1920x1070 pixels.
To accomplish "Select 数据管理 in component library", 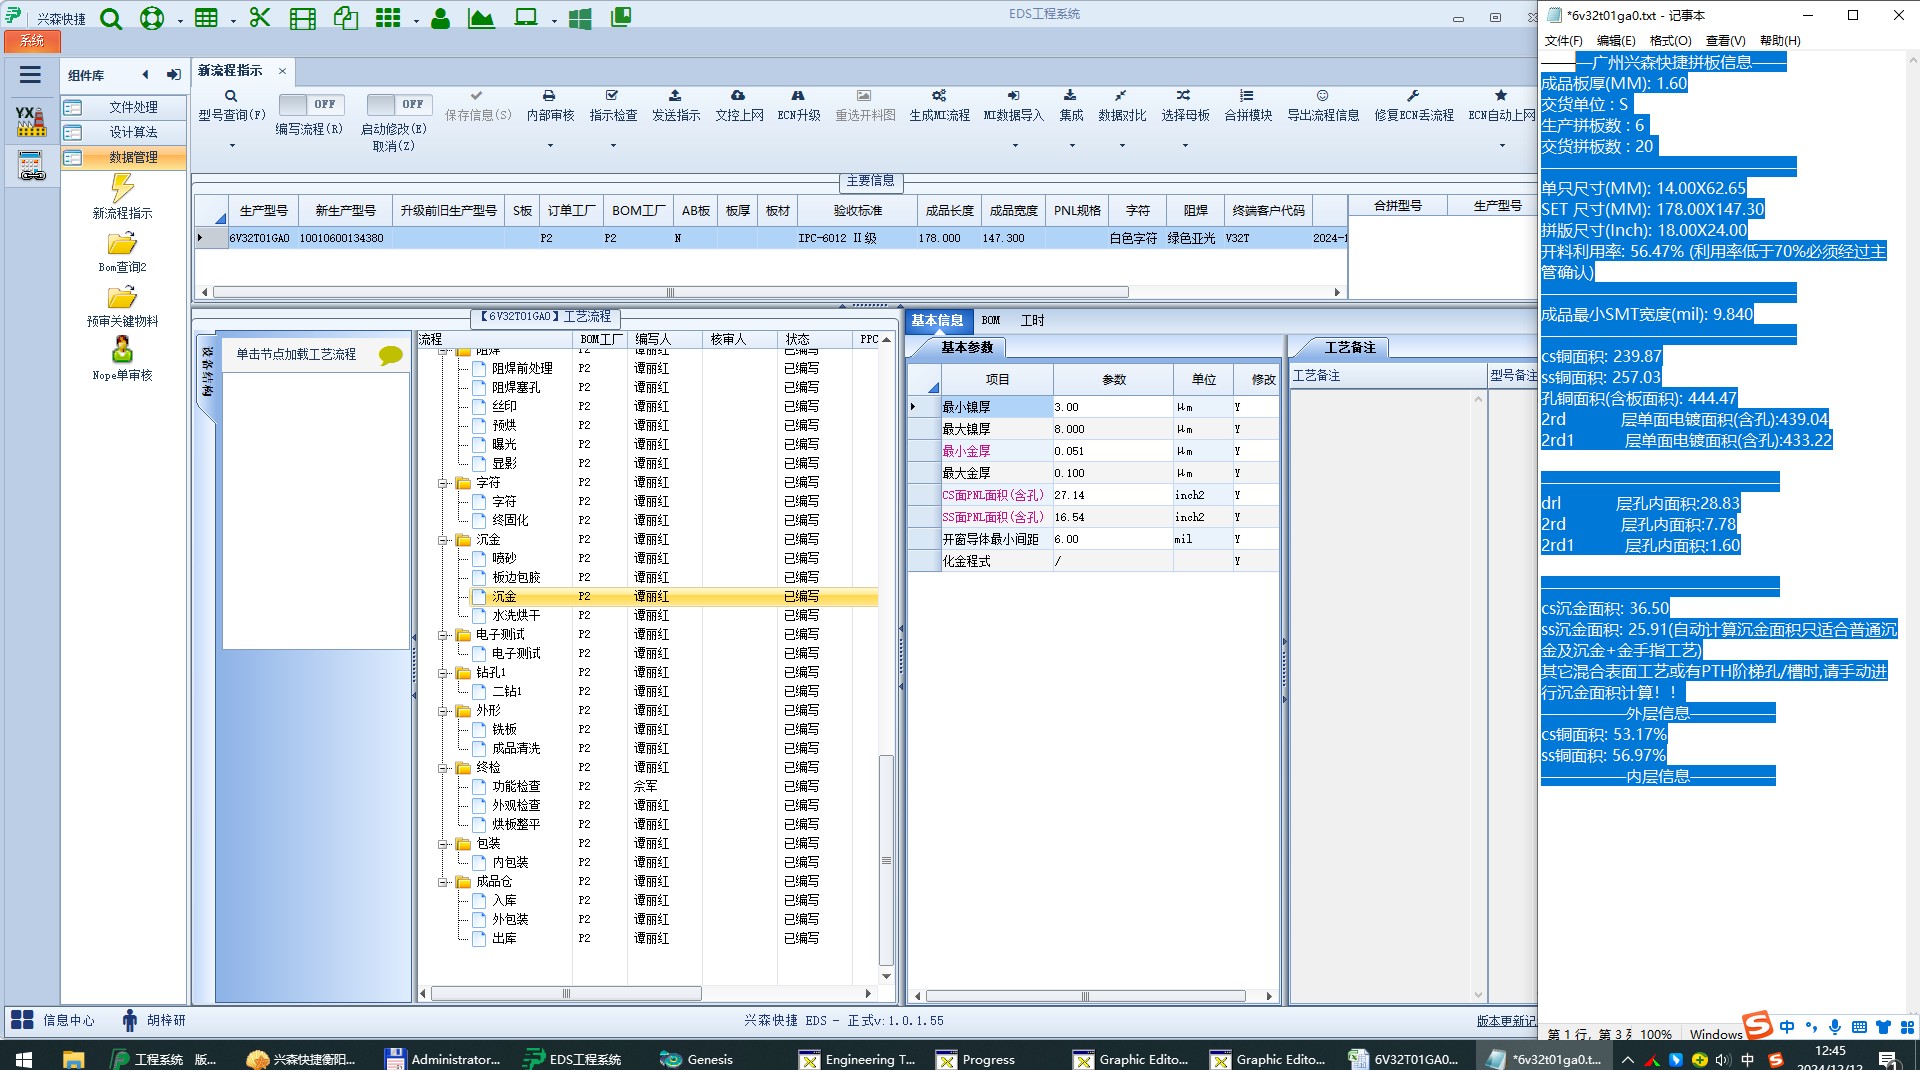I will pyautogui.click(x=124, y=157).
